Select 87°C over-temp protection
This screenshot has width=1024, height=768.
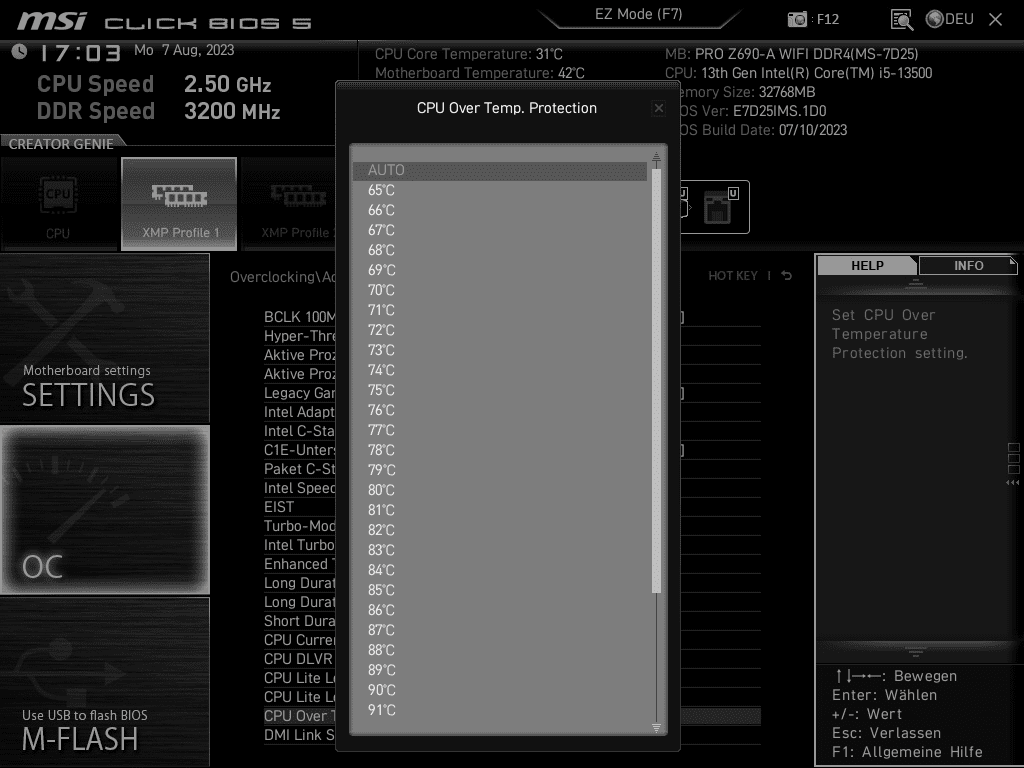(500, 630)
